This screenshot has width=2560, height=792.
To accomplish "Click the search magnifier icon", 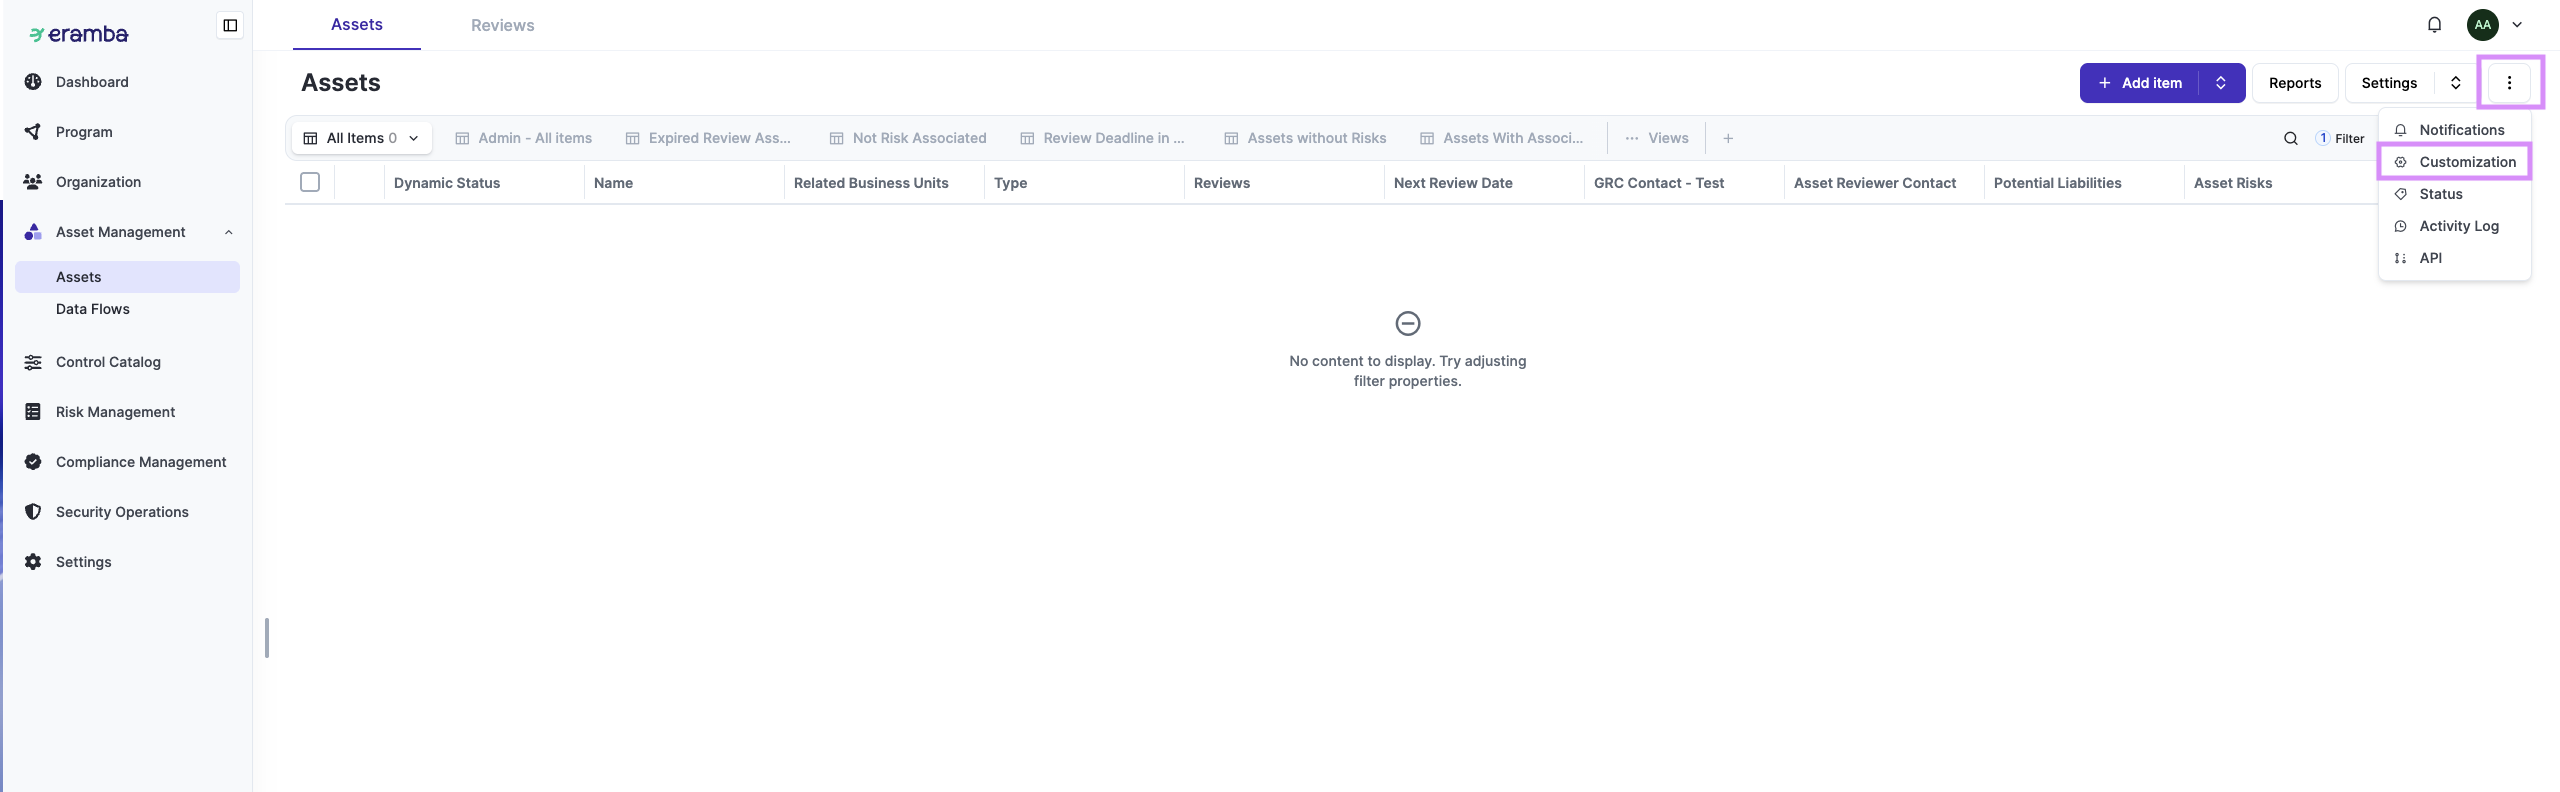I will 2290,139.
